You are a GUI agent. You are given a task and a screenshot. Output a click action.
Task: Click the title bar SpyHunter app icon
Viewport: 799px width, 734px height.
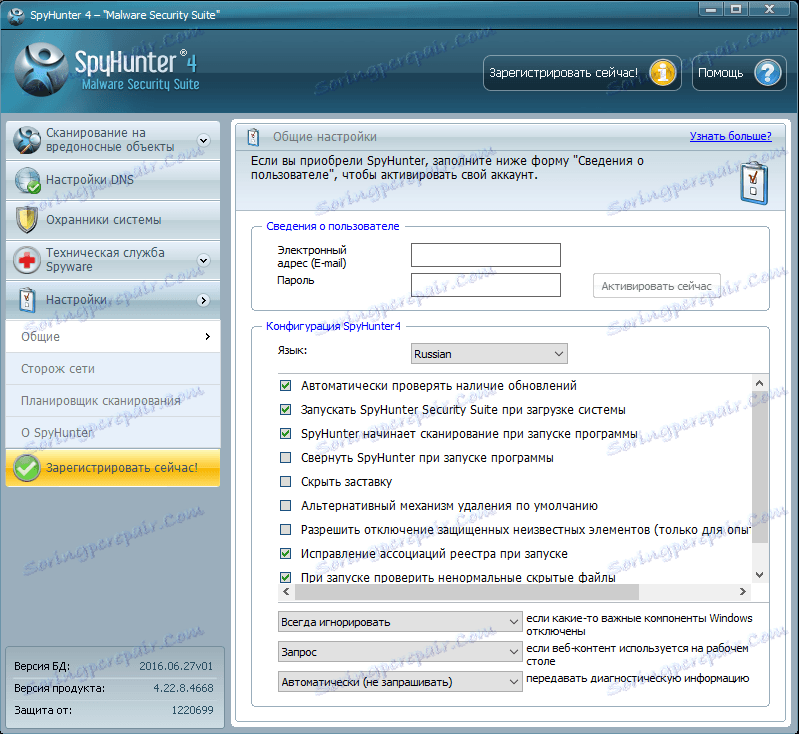(16, 15)
